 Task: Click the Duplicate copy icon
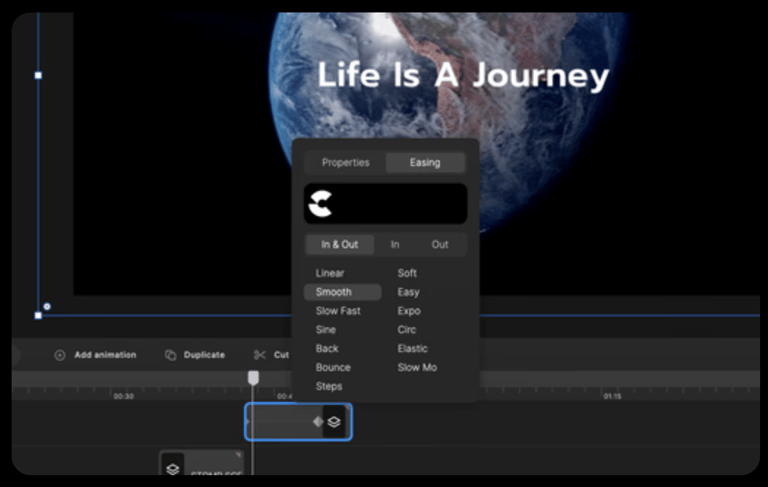click(170, 355)
